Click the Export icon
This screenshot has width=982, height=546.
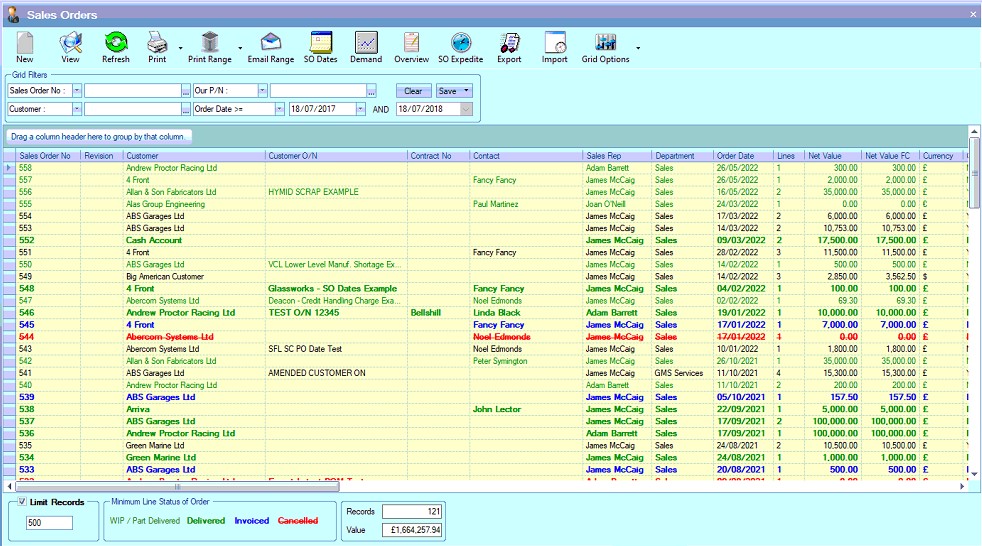pos(509,43)
